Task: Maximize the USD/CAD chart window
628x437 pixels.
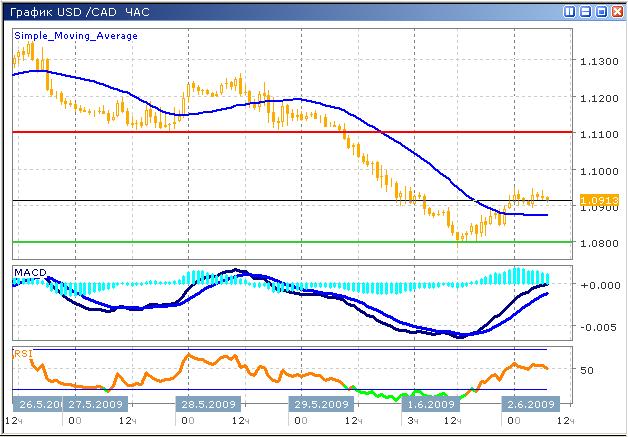Action: [600, 11]
